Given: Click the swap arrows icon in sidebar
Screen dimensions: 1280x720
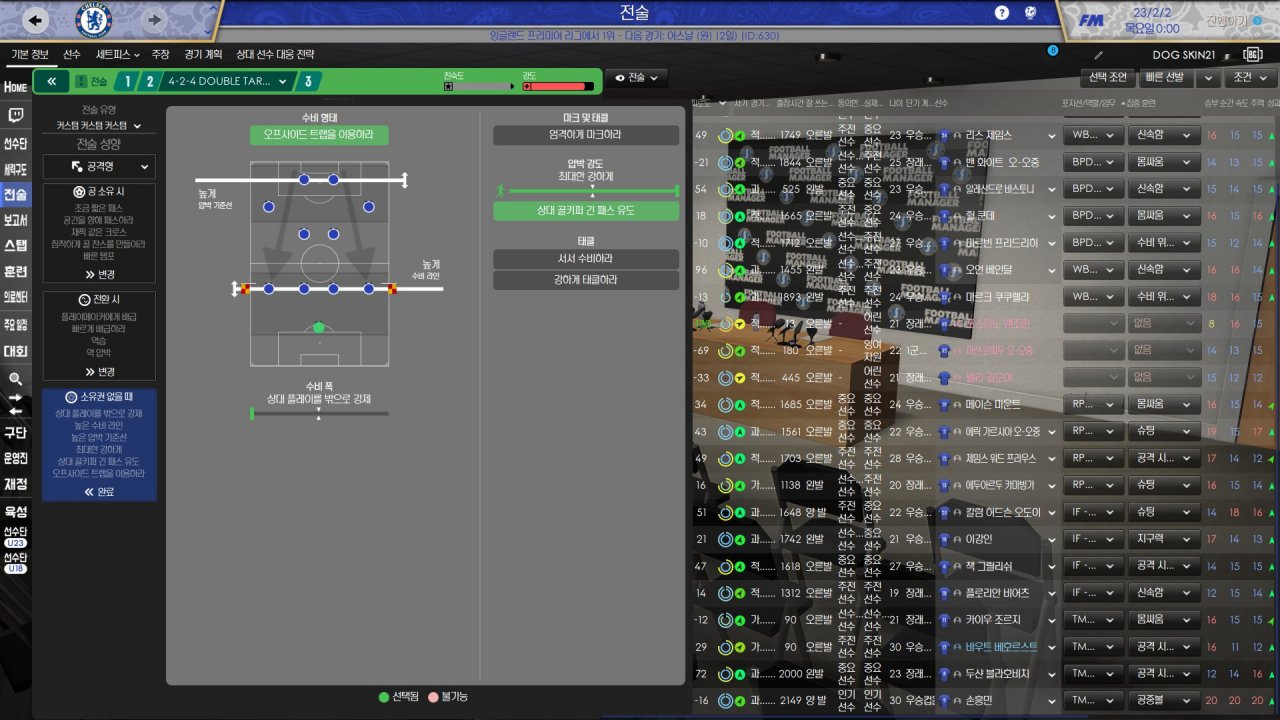Looking at the screenshot, I should click(15, 404).
